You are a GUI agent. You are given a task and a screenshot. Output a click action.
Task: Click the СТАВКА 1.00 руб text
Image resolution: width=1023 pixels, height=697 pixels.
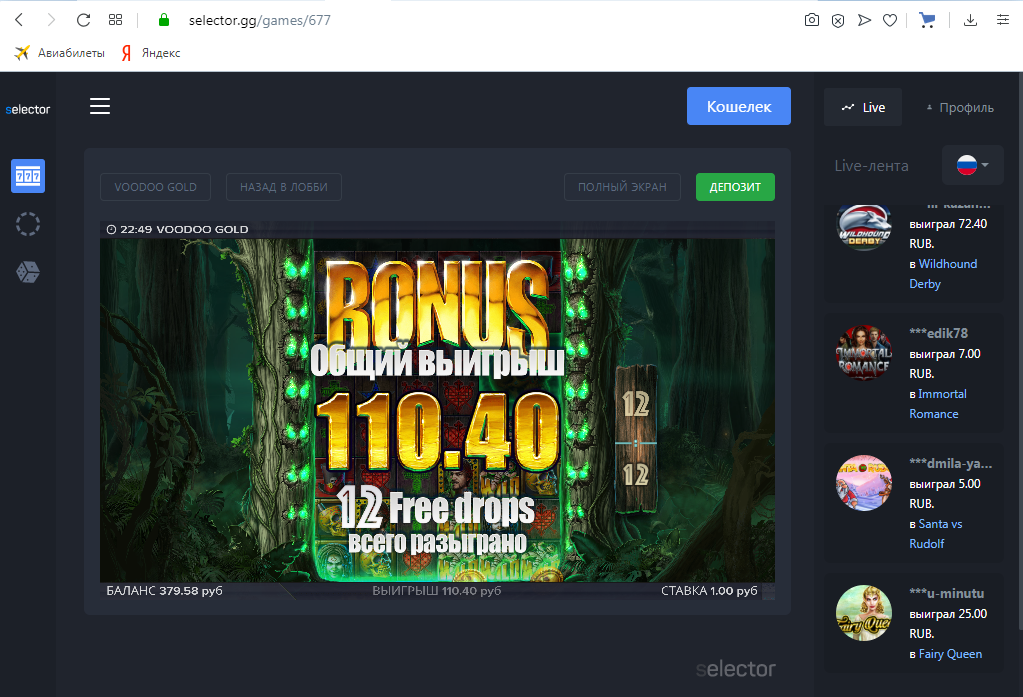709,591
